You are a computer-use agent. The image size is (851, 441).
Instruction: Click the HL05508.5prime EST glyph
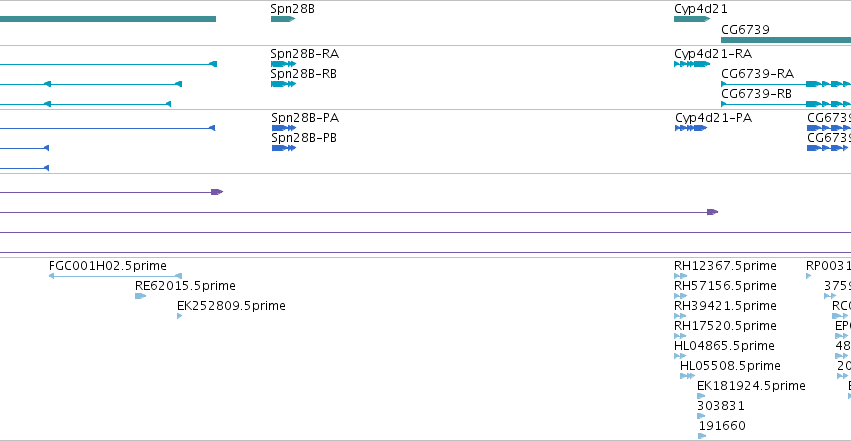point(688,376)
